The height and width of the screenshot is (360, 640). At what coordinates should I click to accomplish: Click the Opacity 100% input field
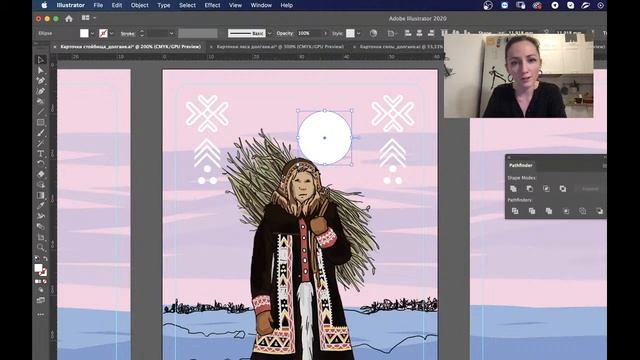click(309, 33)
